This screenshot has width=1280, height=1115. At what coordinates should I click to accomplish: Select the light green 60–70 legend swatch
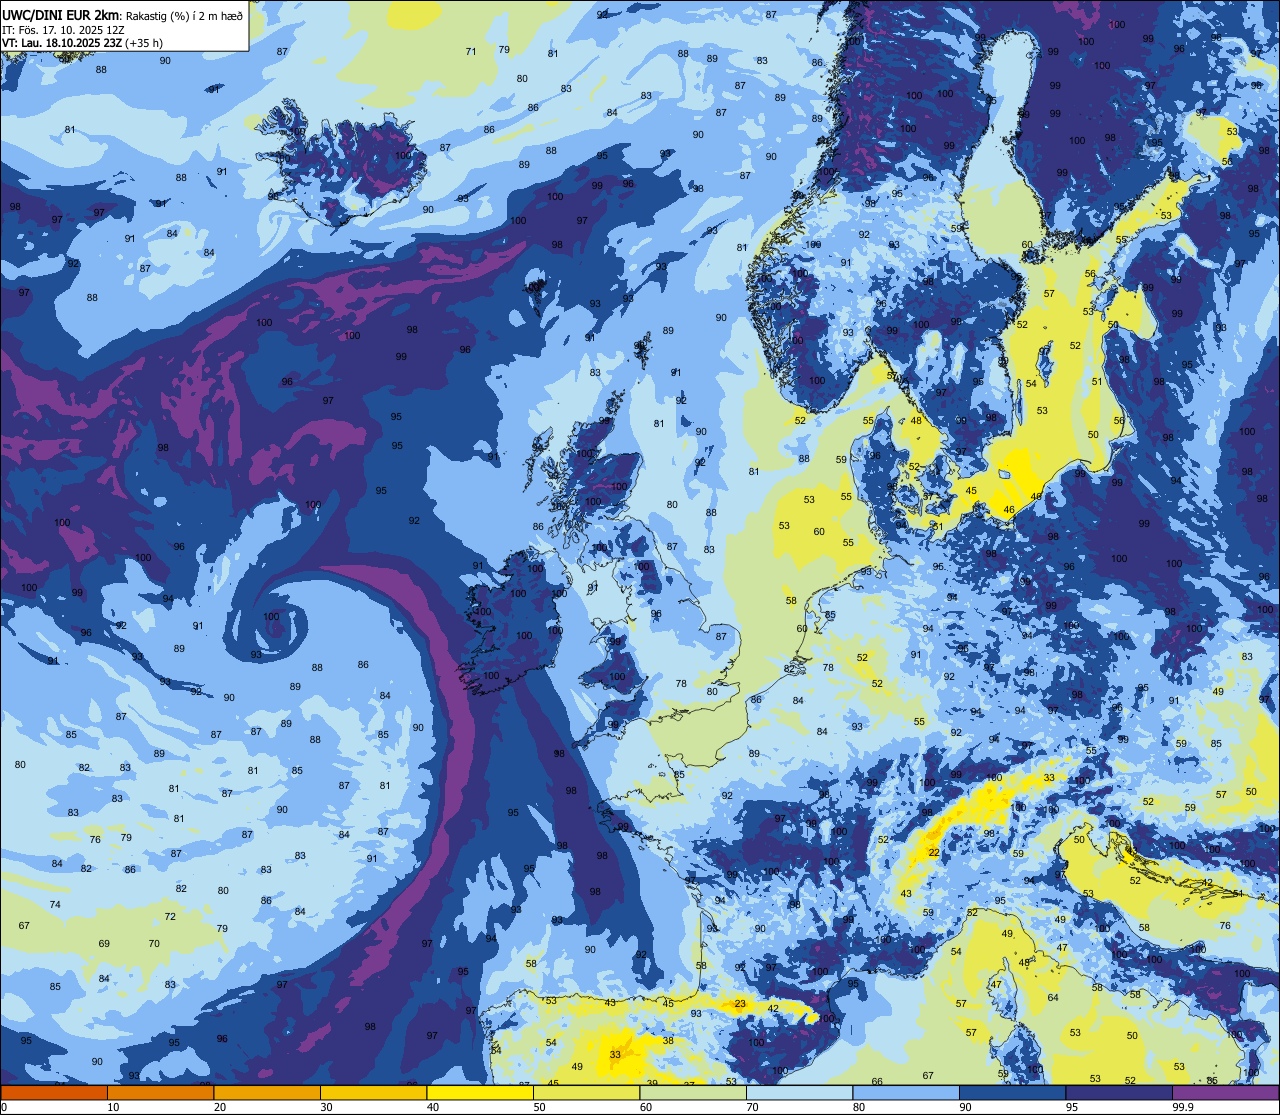pos(693,1093)
